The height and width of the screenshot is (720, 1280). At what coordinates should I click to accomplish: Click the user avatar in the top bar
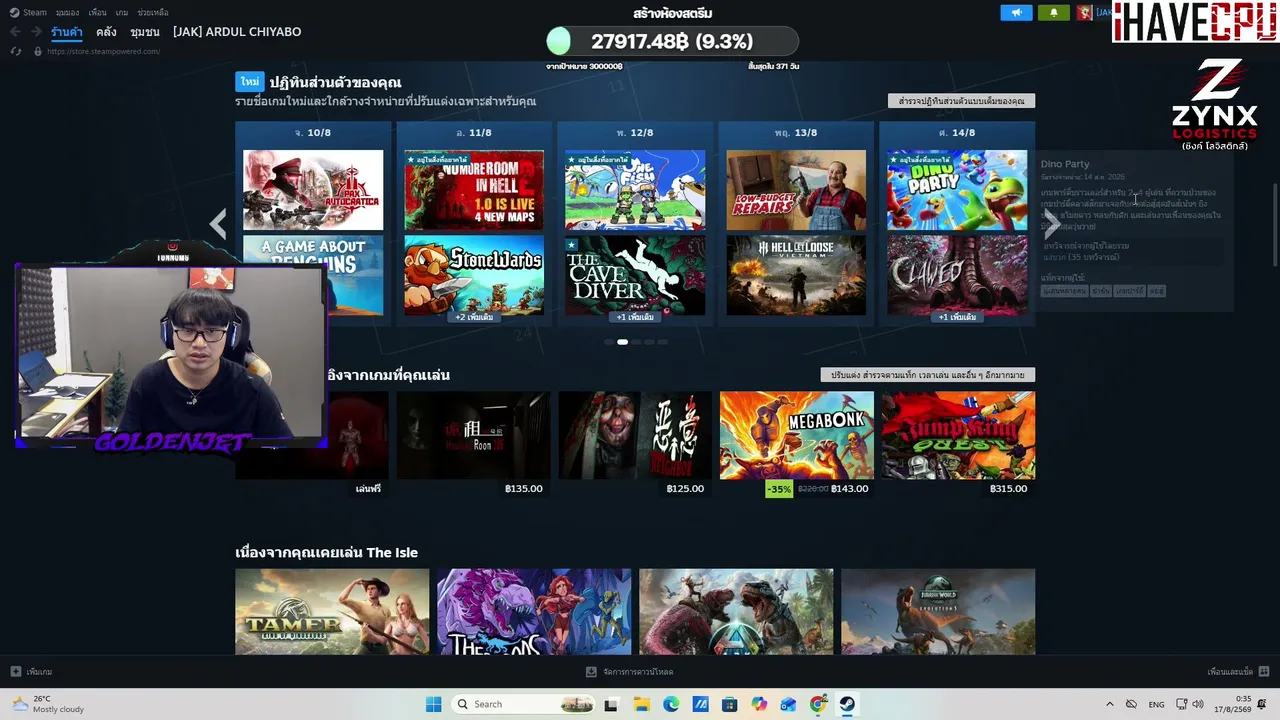pyautogui.click(x=1084, y=13)
